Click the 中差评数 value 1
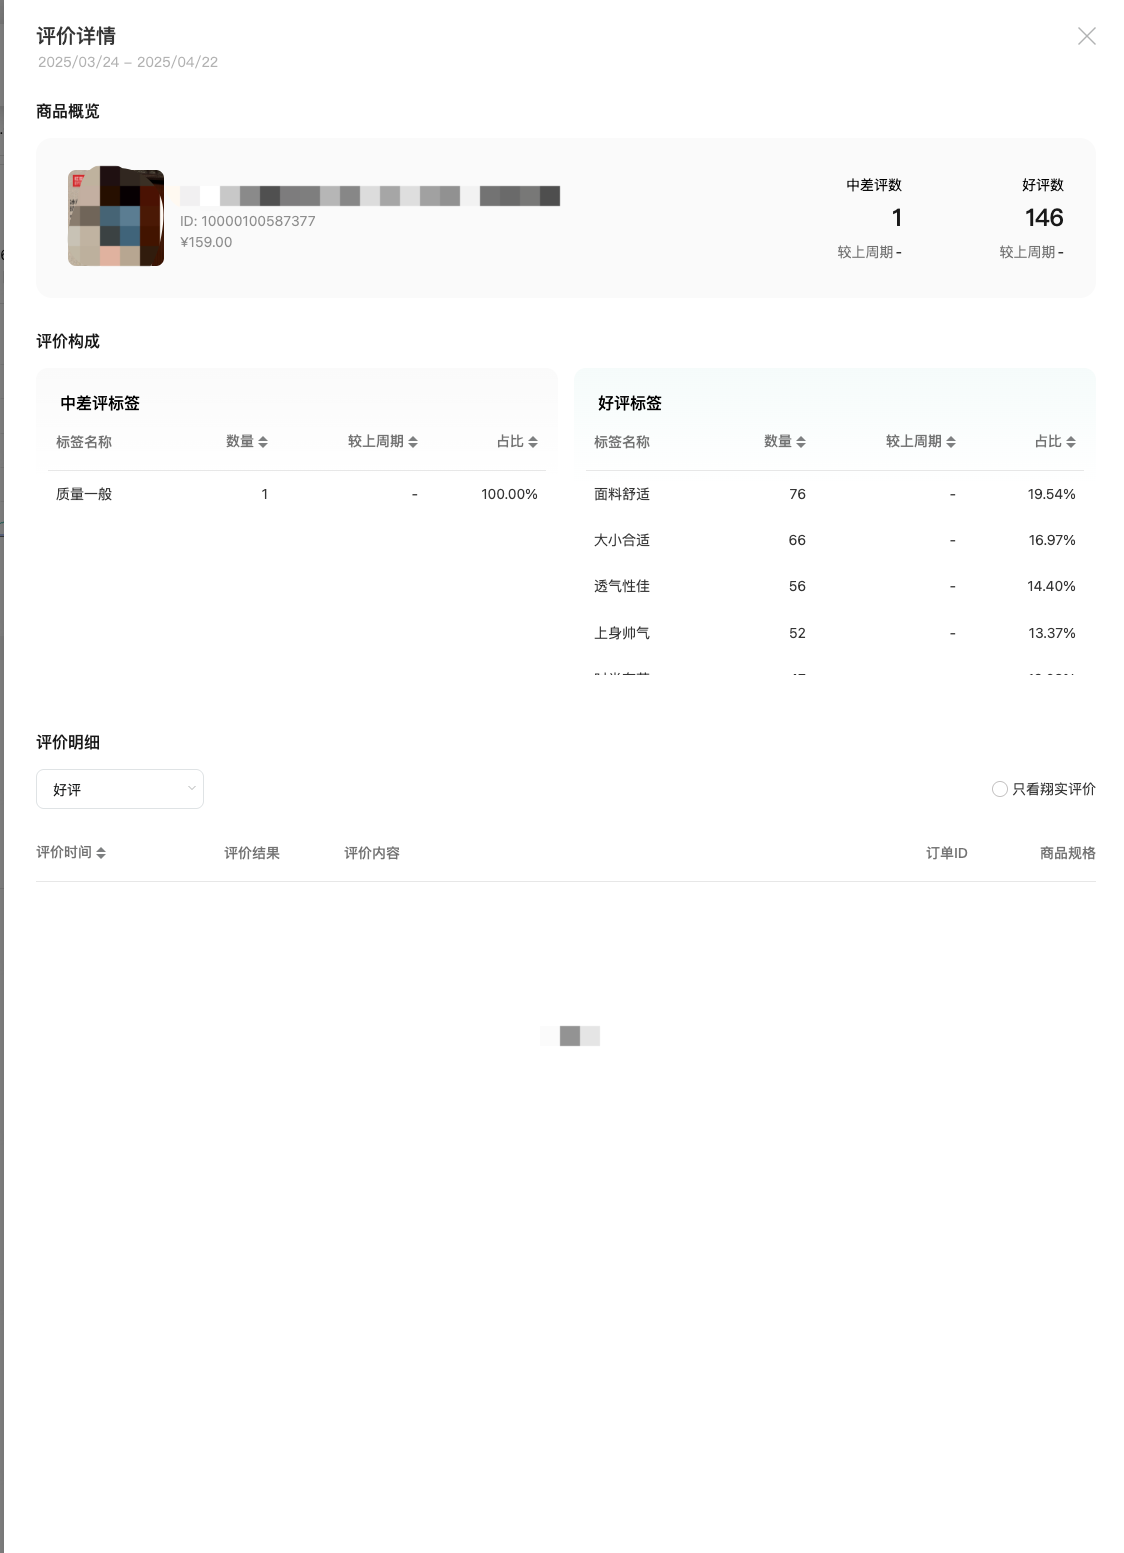Viewport: 1124px width, 1553px height. point(896,218)
